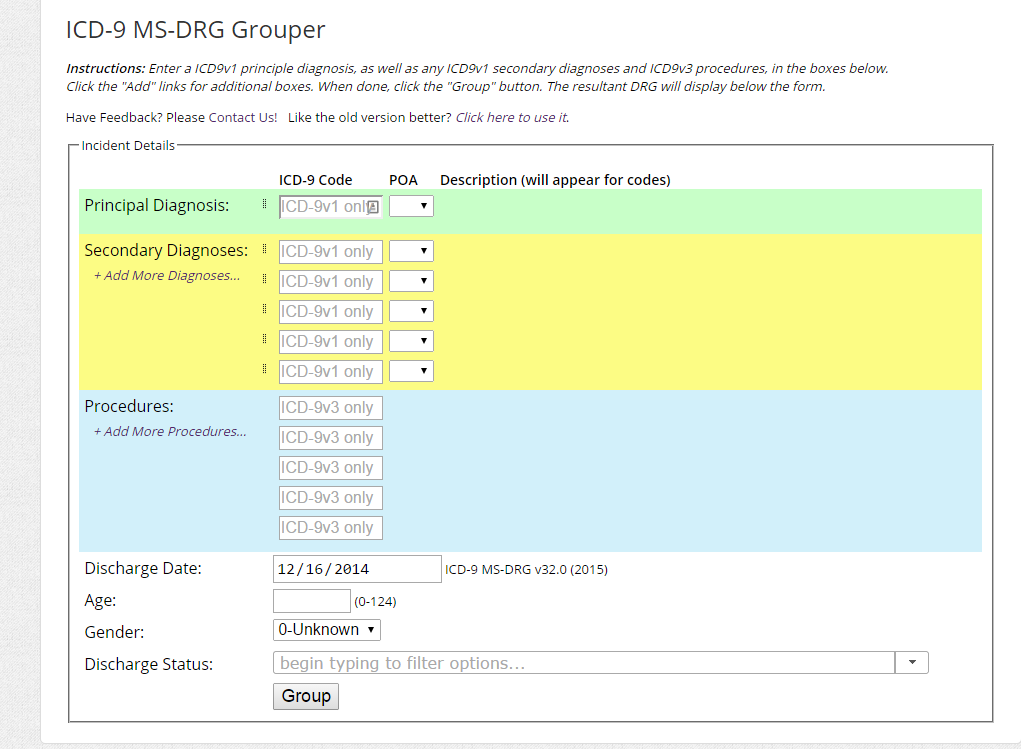Expand the Discharge Status options arrow

pyautogui.click(x=912, y=663)
